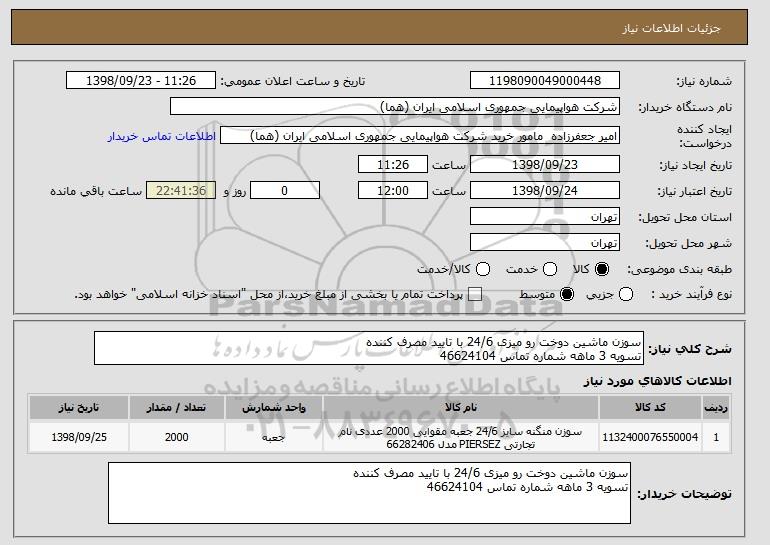Select the کالا/خدمت radio button
Screen dimensions: 770x545
pyautogui.click(x=483, y=269)
